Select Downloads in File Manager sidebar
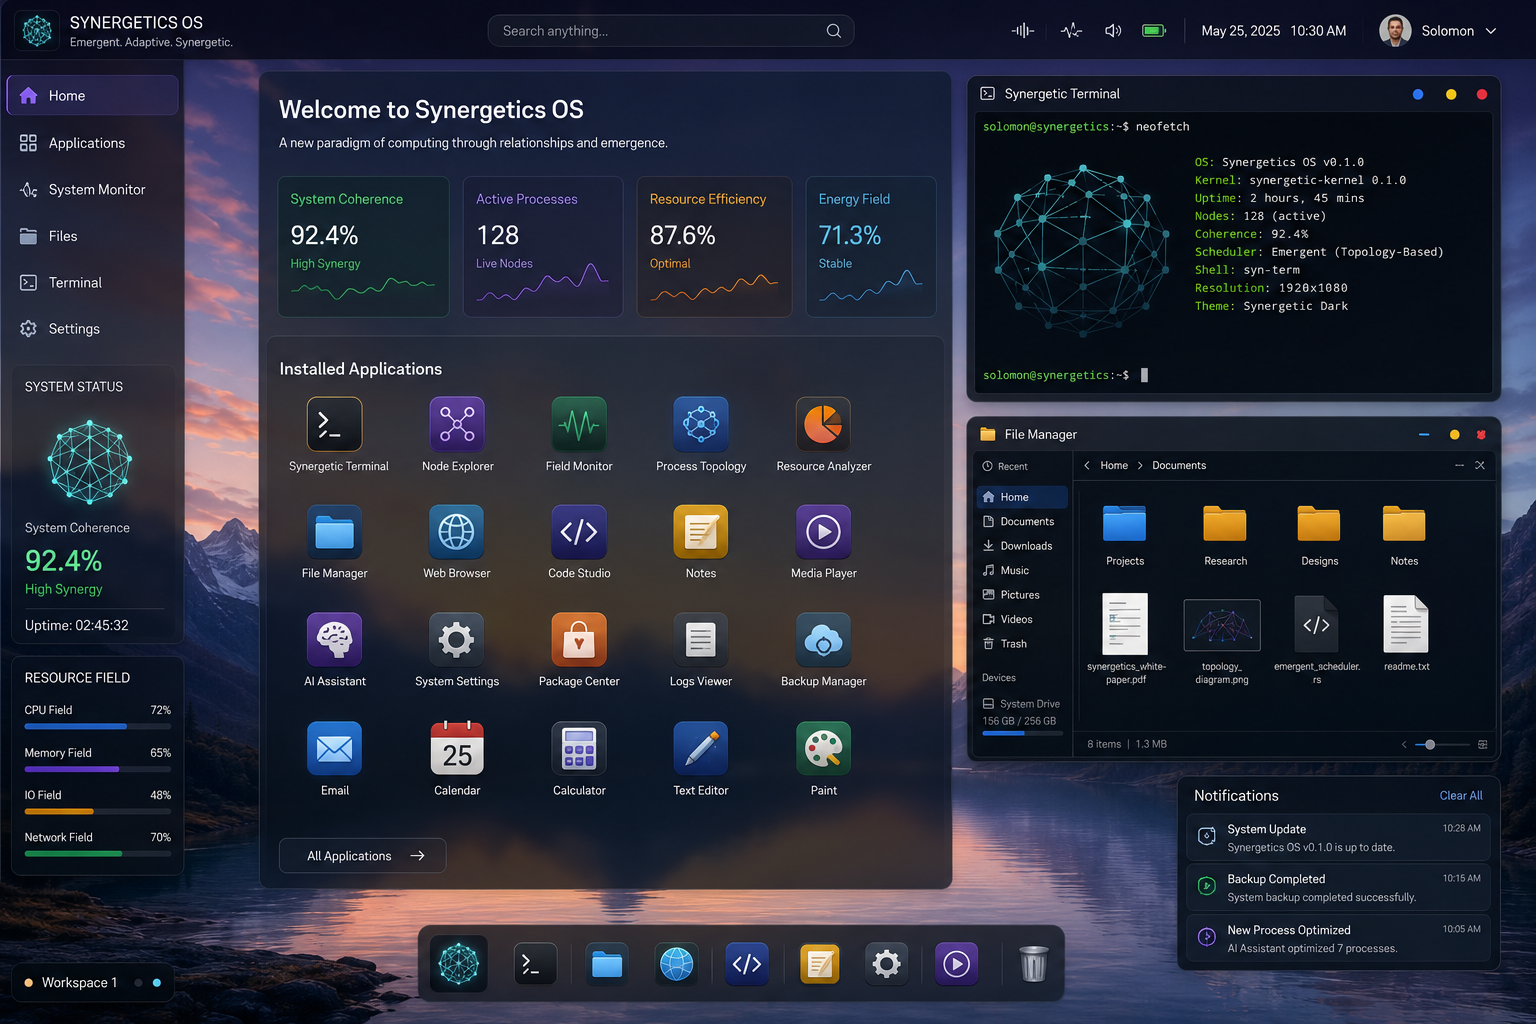Viewport: 1536px width, 1024px height. (x=1022, y=546)
